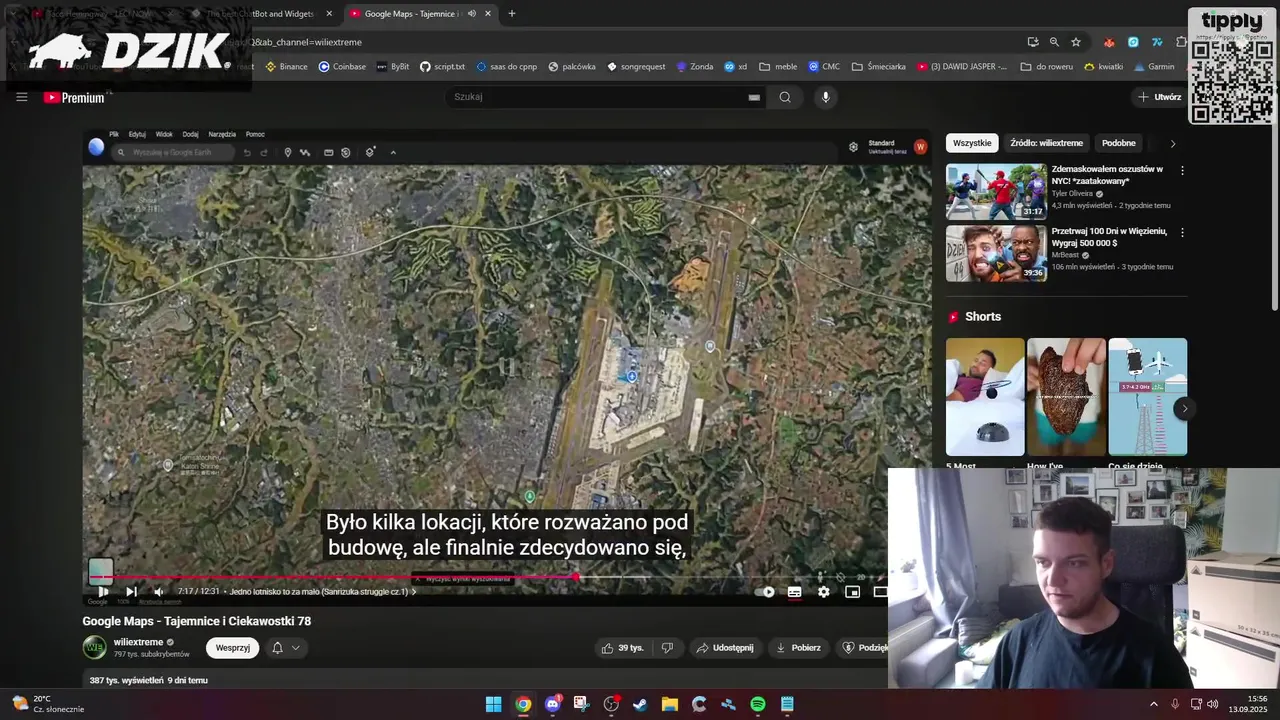The height and width of the screenshot is (720, 1280).
Task: Open notification bell dropdown for channel
Action: click(285, 648)
